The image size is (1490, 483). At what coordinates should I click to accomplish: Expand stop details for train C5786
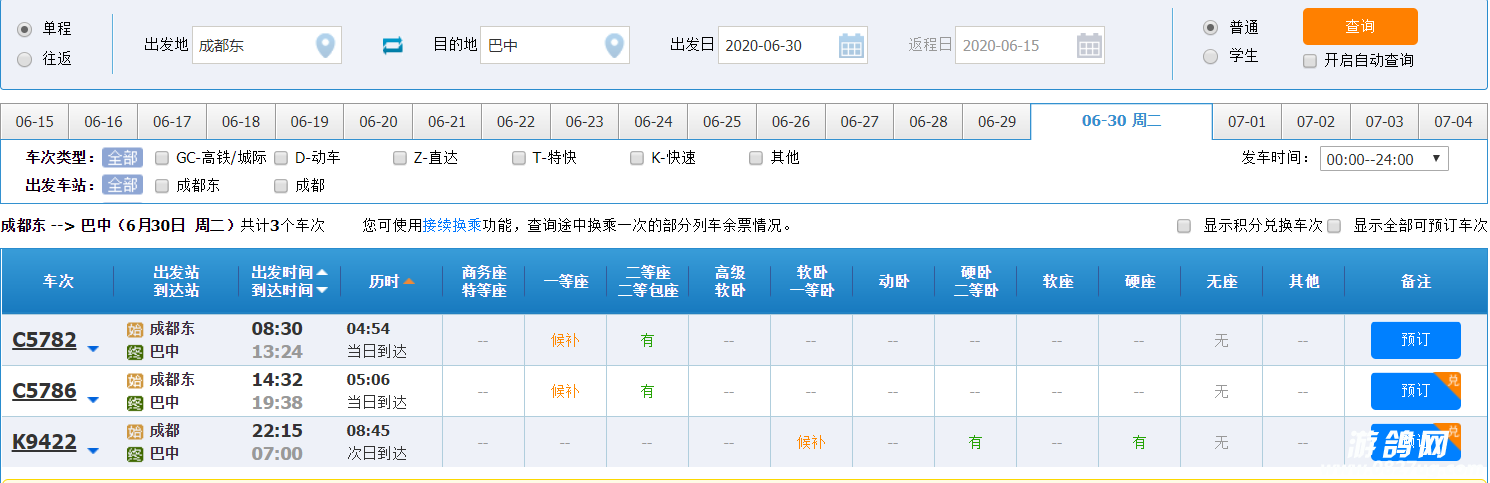[93, 400]
